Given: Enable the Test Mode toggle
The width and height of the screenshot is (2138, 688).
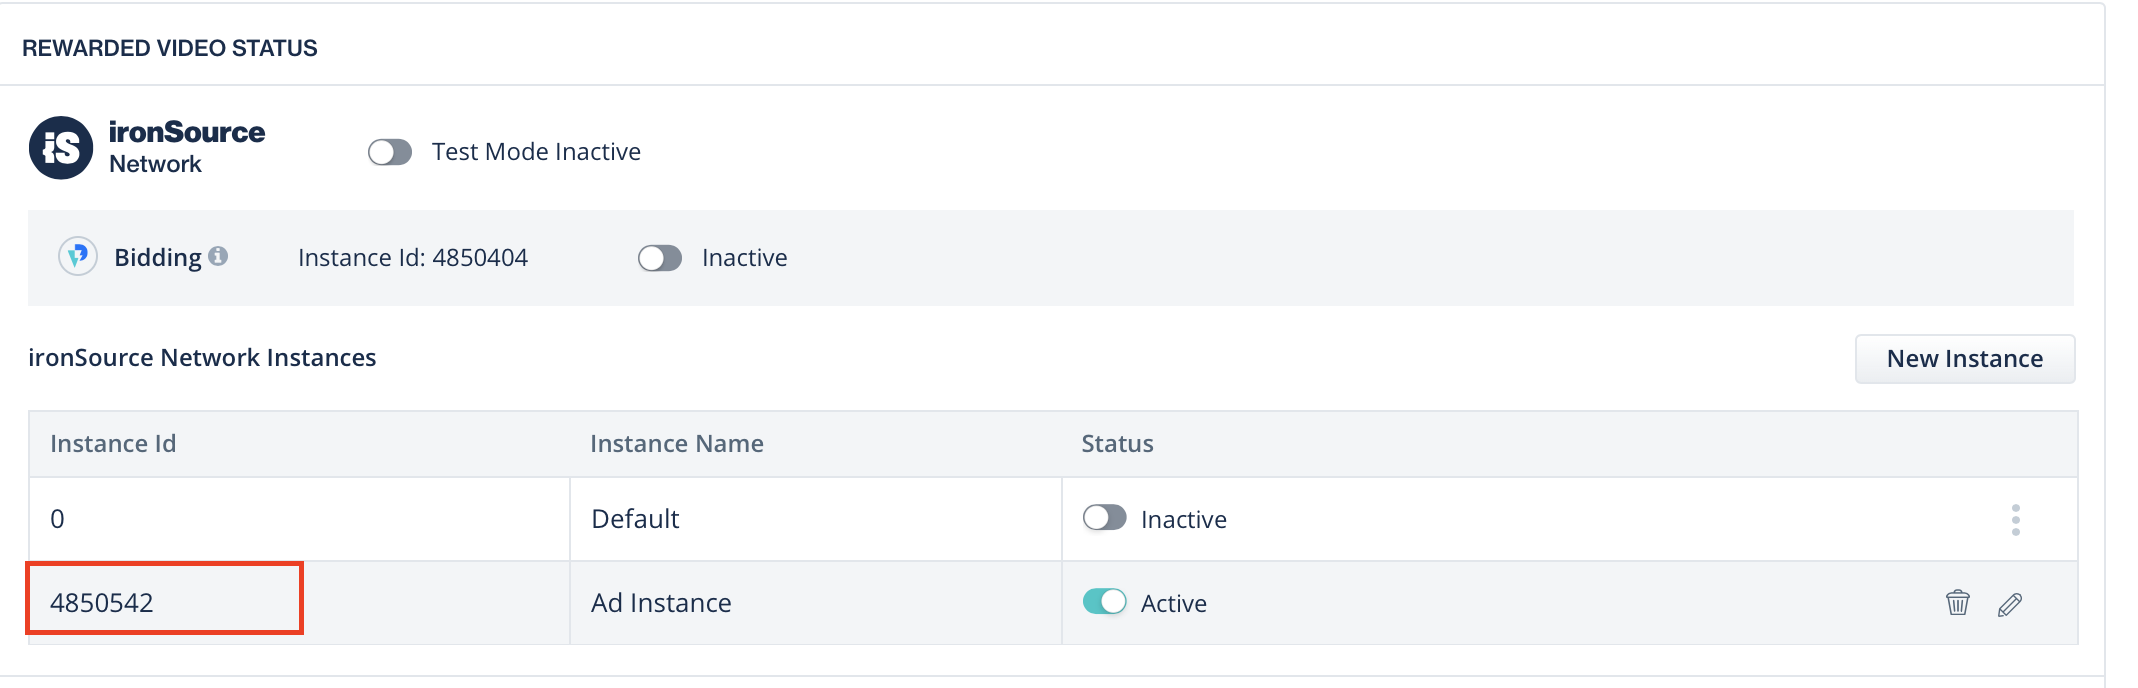Looking at the screenshot, I should coord(390,152).
